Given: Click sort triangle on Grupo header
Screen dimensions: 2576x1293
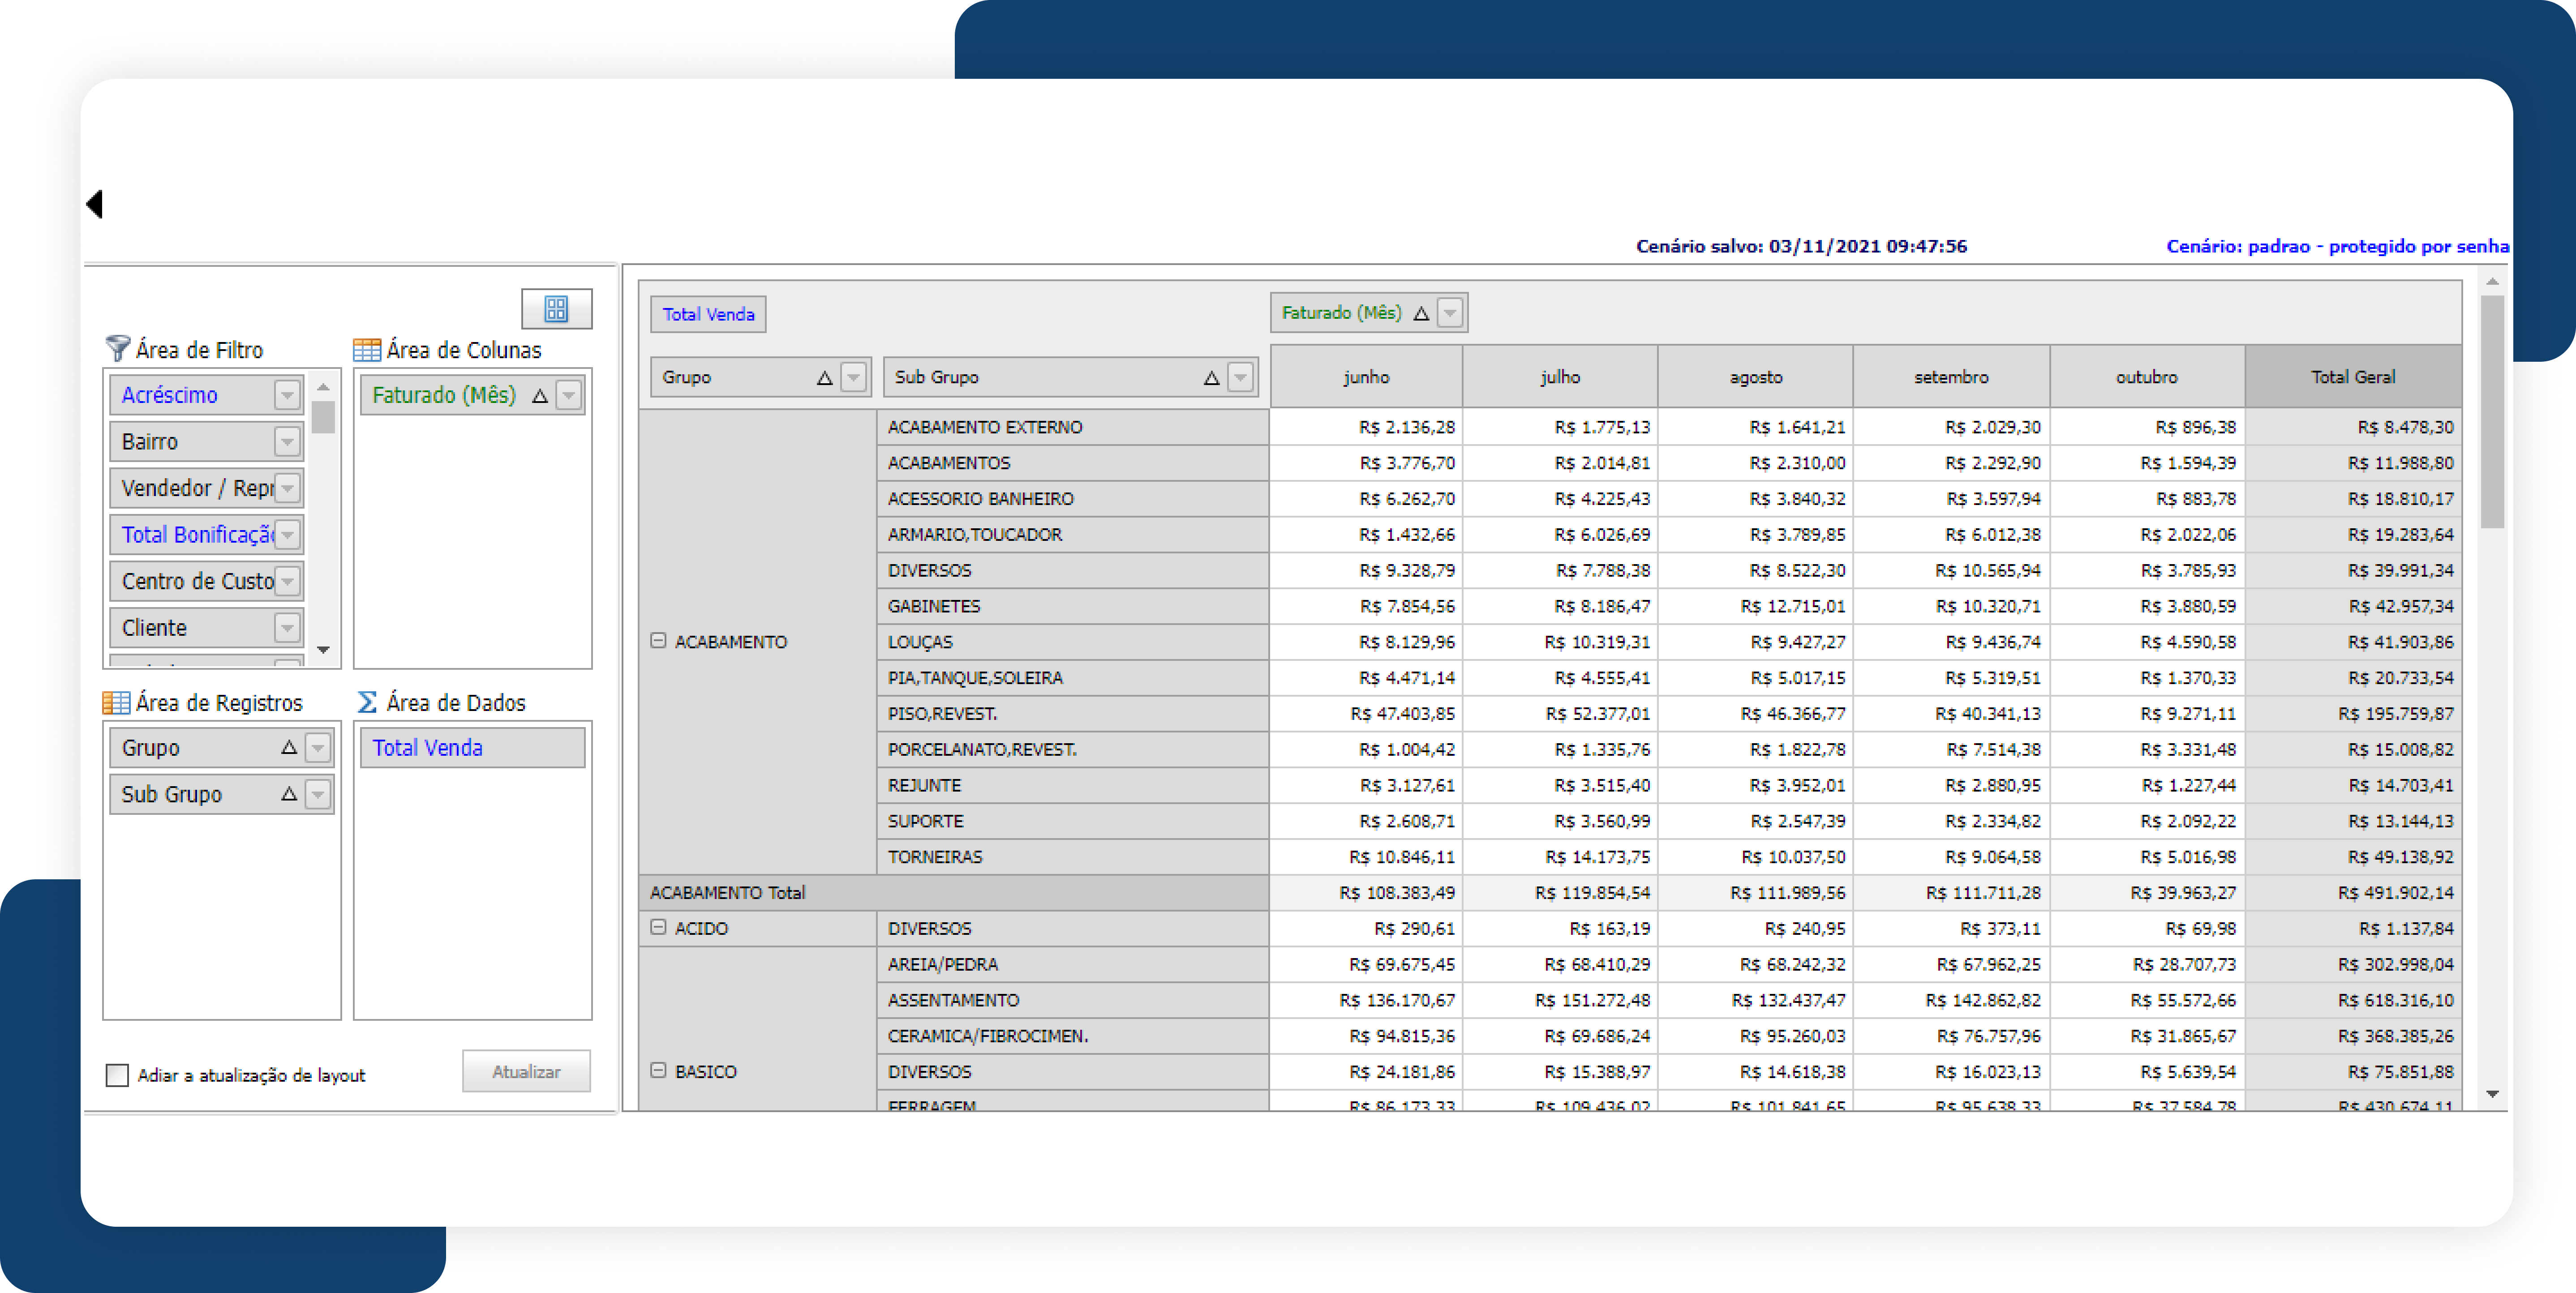Looking at the screenshot, I should tap(824, 378).
